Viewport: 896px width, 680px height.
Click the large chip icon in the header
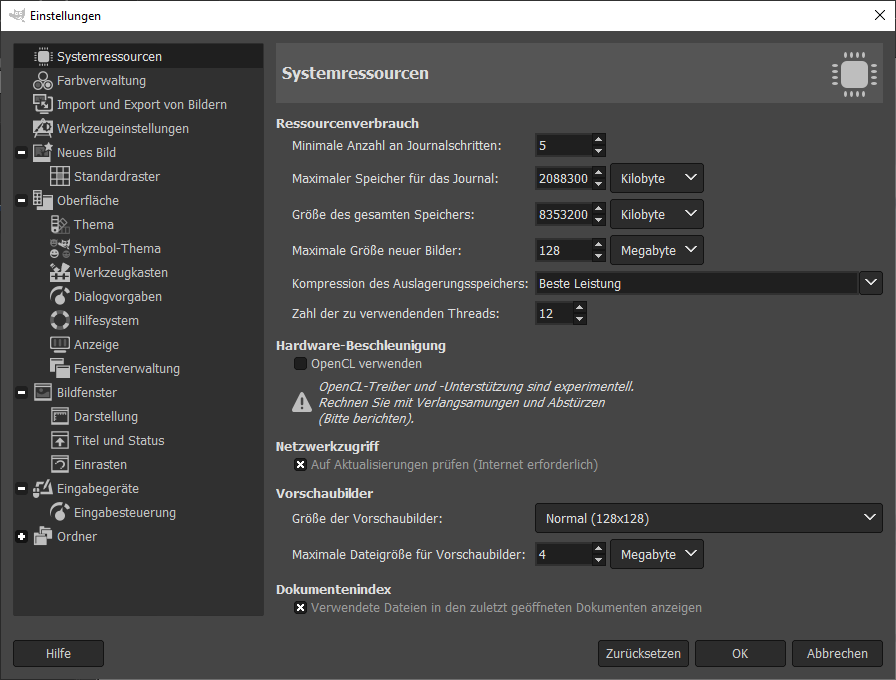tap(854, 74)
